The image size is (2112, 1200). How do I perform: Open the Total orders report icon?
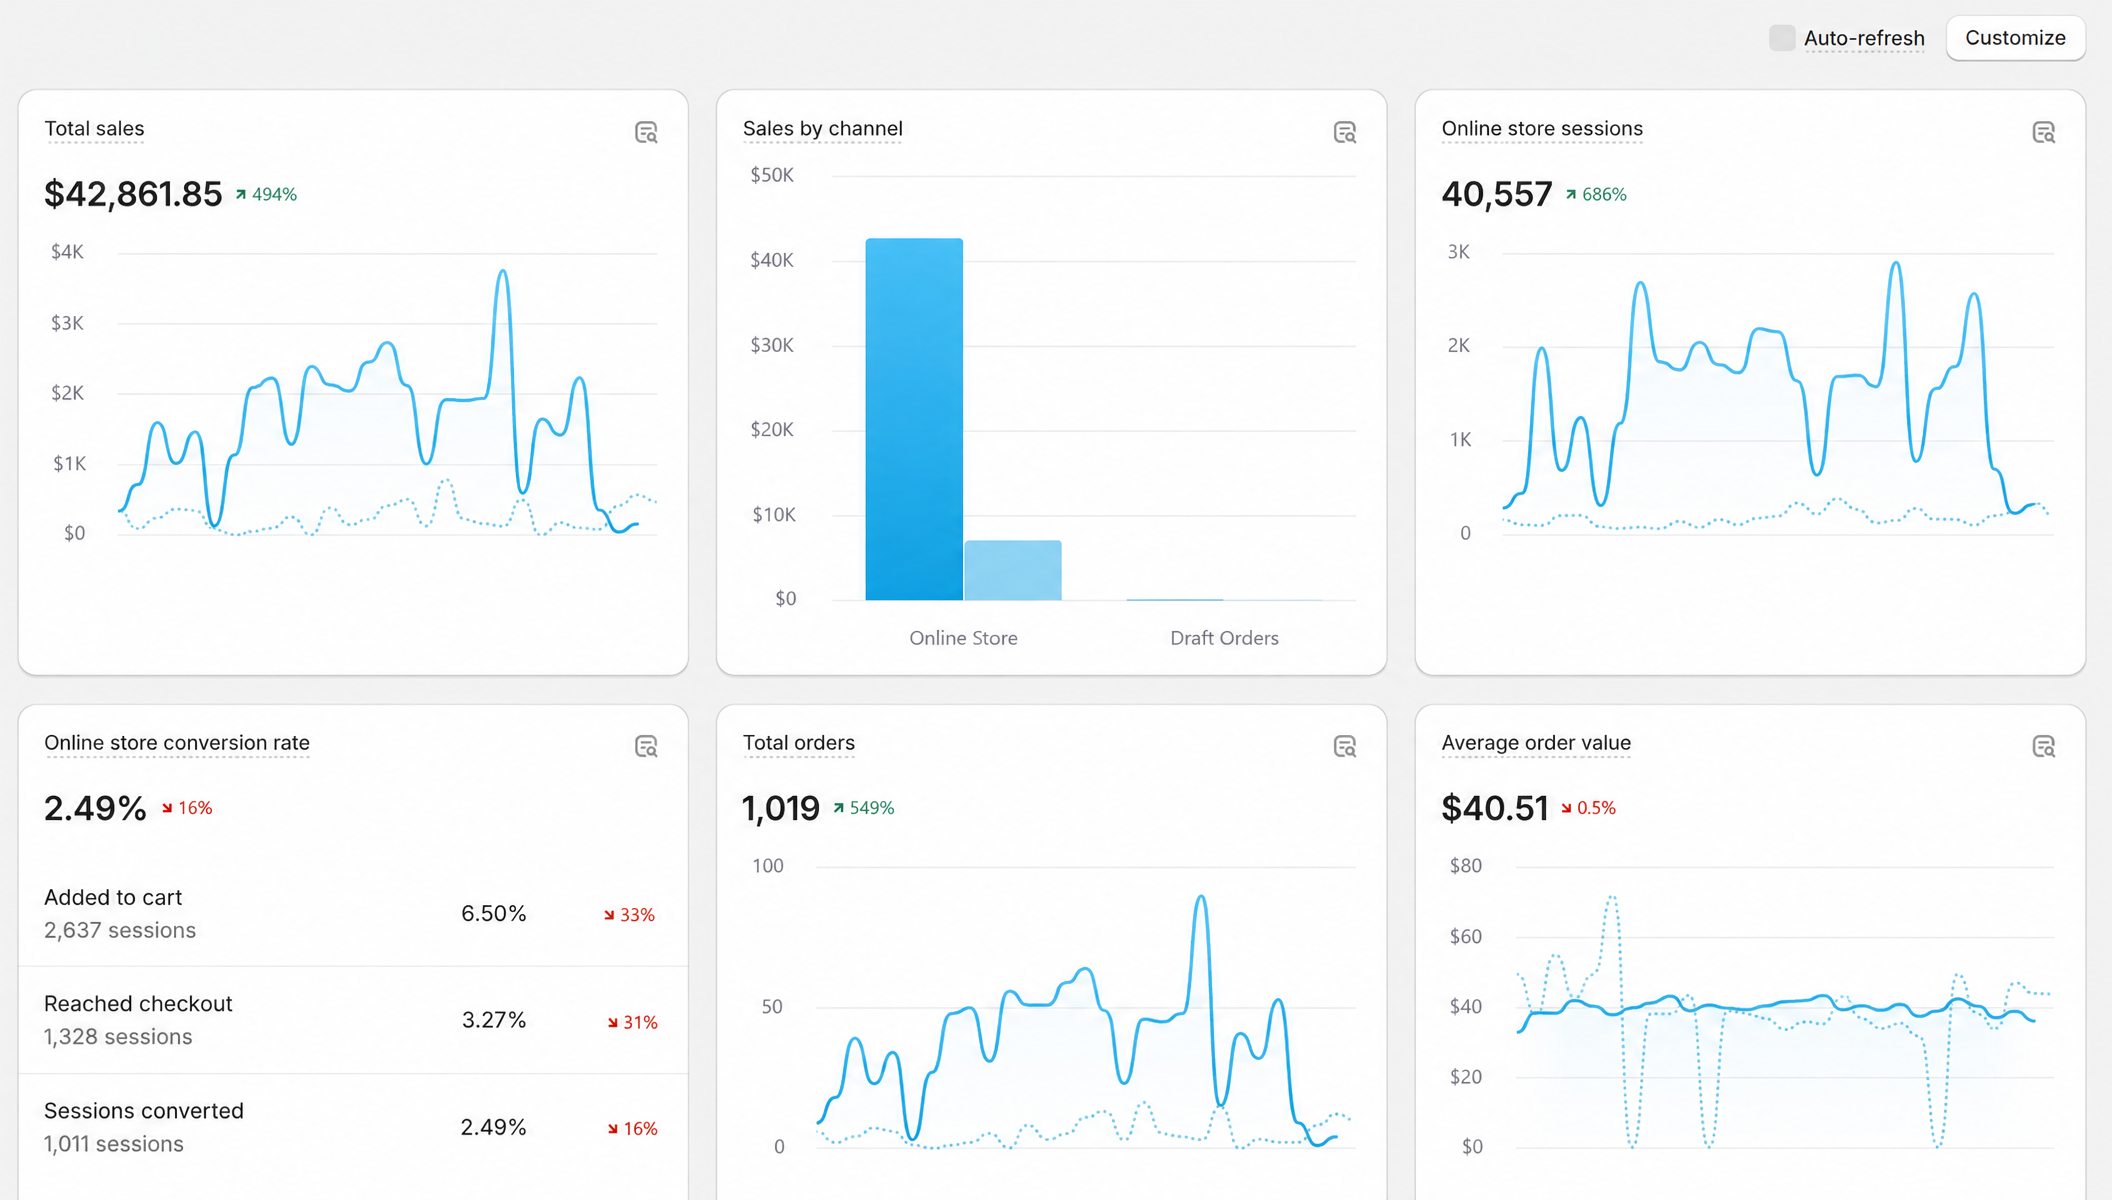pos(1345,746)
